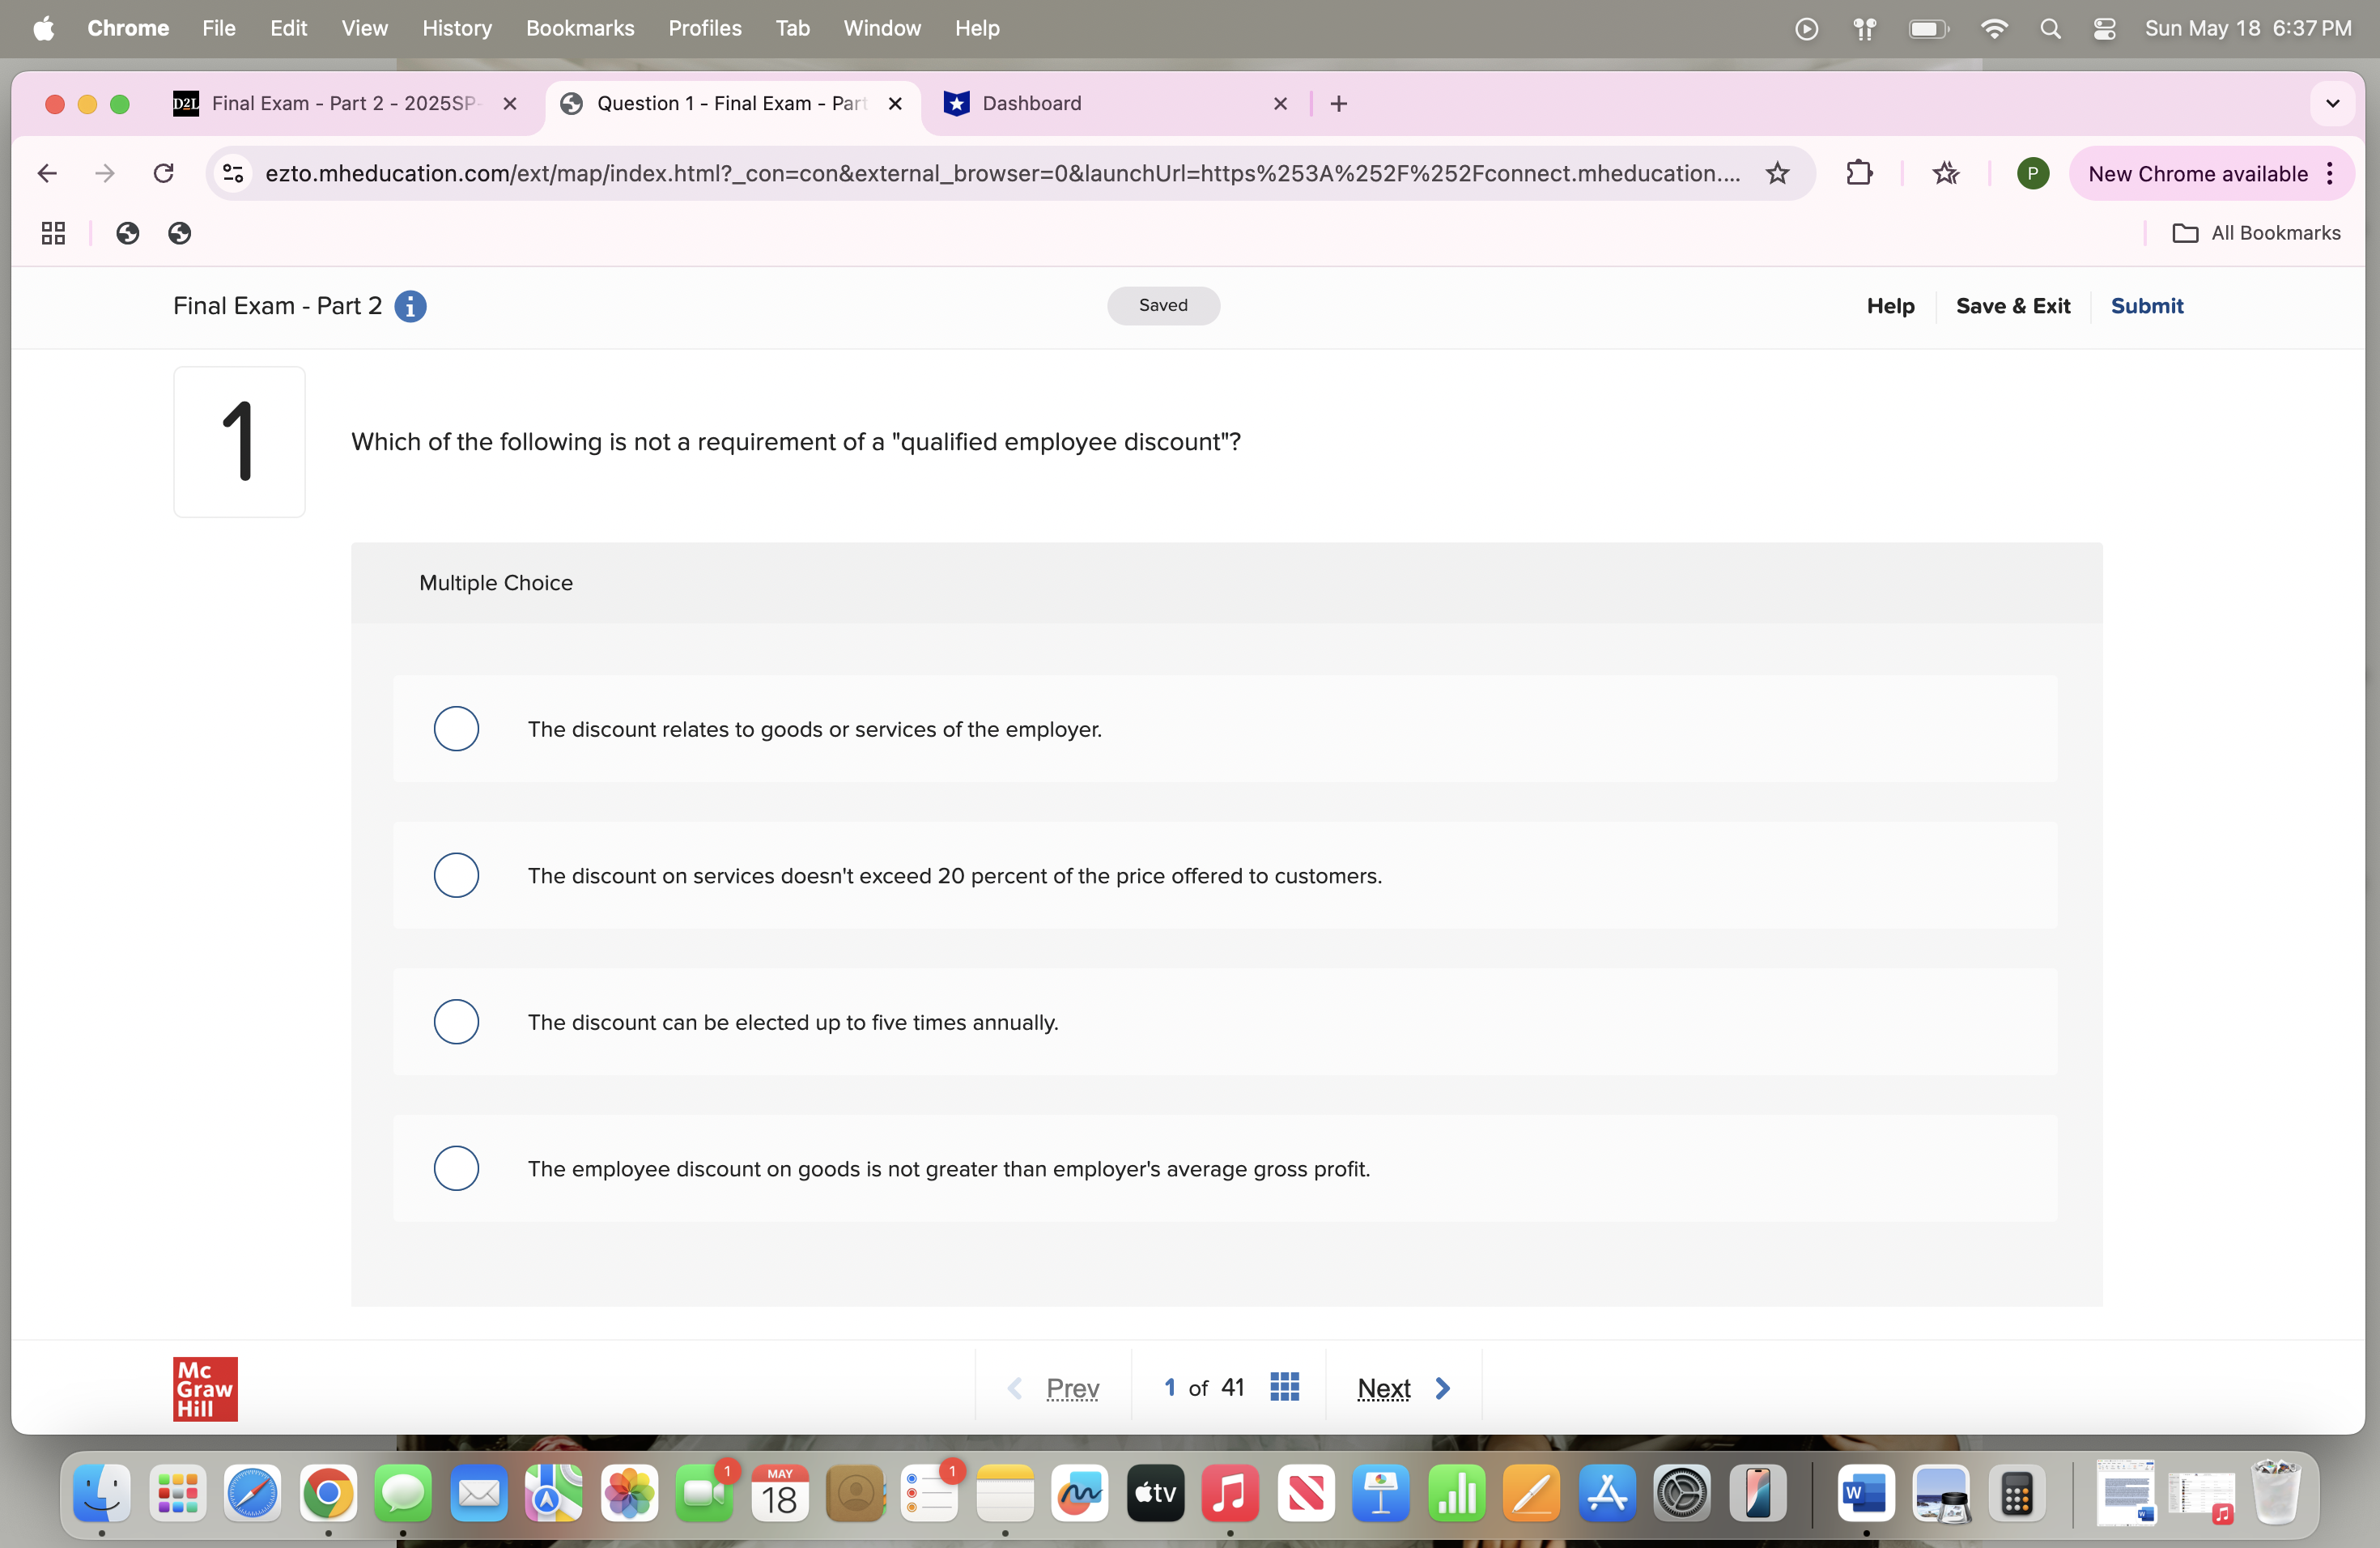Reload the page
This screenshot has width=2380, height=1548.
point(164,173)
